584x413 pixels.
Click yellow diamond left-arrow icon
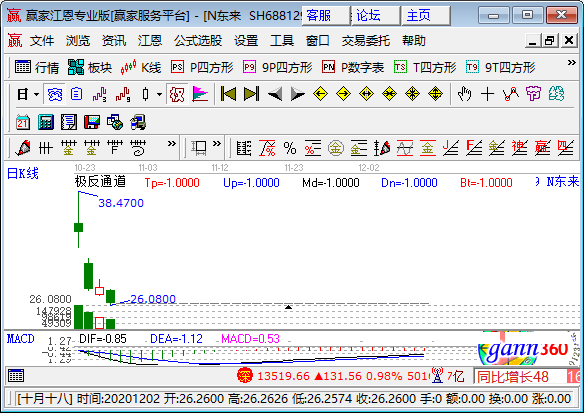click(320, 94)
